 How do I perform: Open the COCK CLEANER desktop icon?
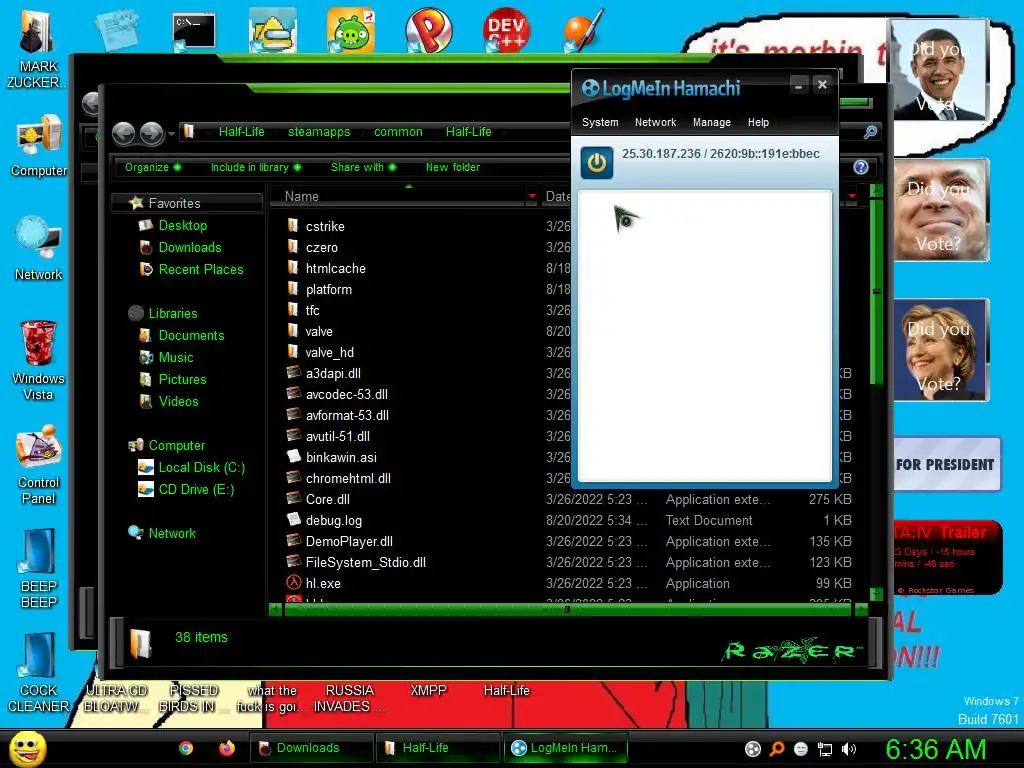coord(38,673)
